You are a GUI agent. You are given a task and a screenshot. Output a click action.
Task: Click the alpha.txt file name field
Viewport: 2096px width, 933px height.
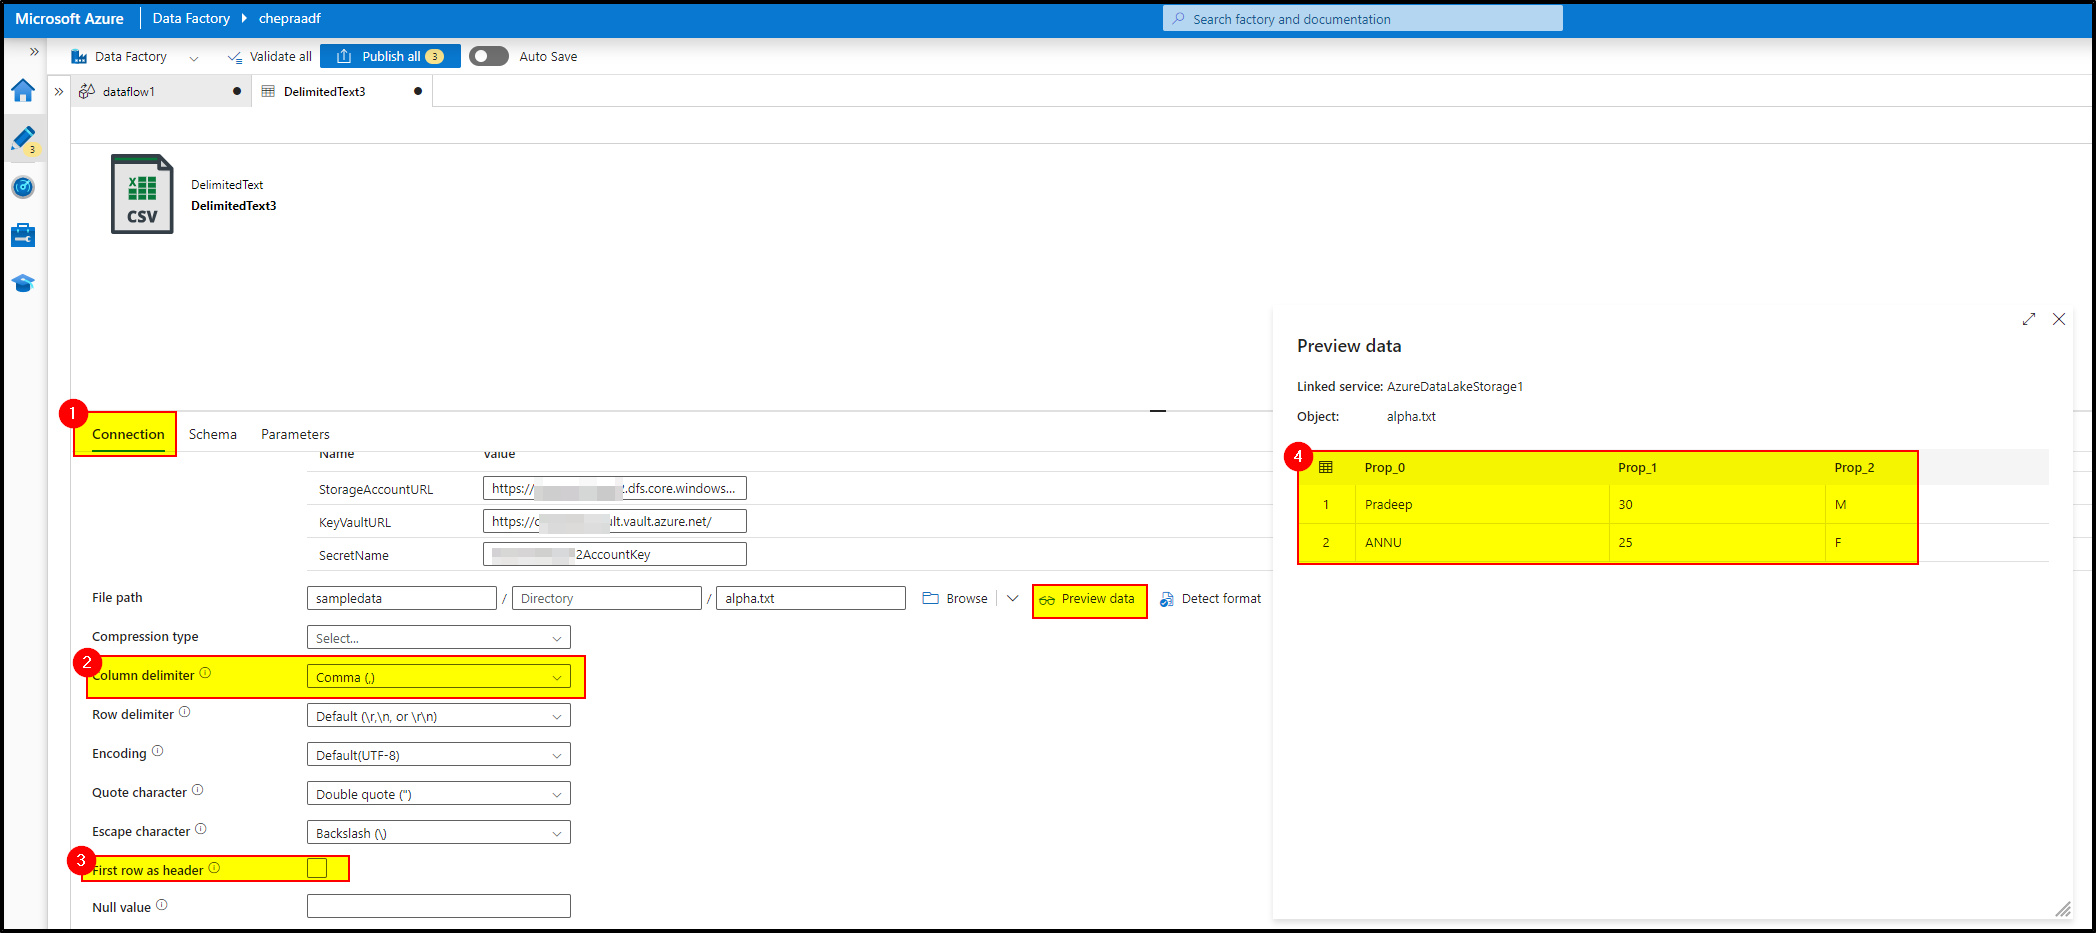coord(811,598)
